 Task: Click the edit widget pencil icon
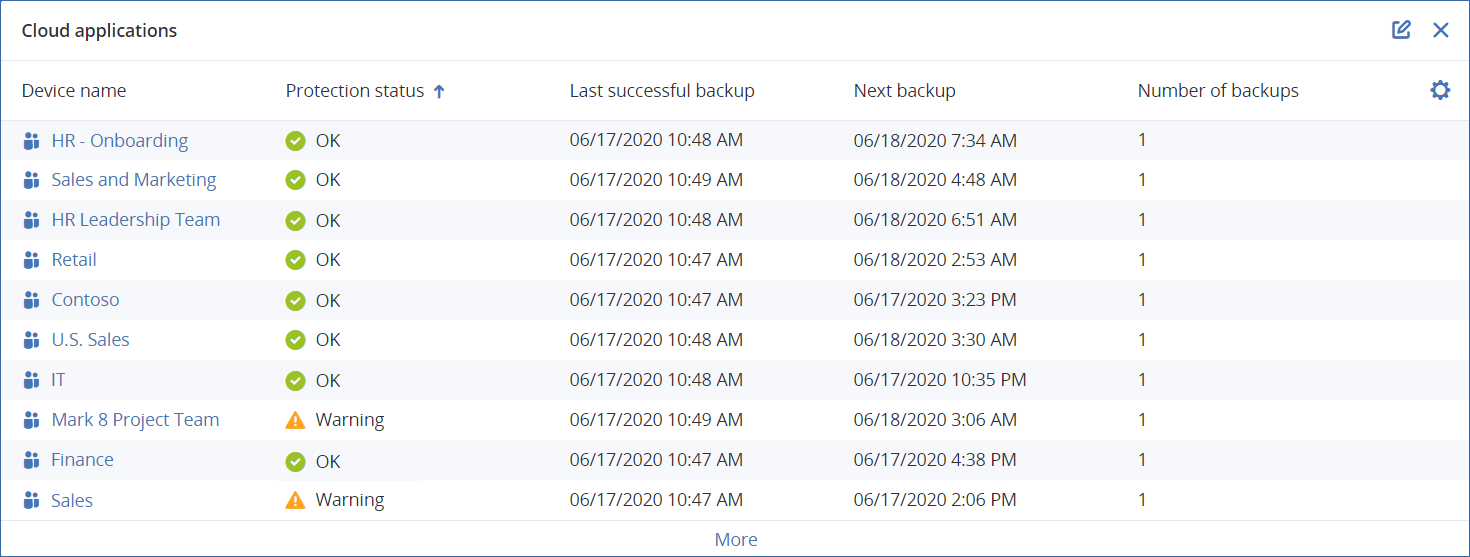[x=1401, y=30]
